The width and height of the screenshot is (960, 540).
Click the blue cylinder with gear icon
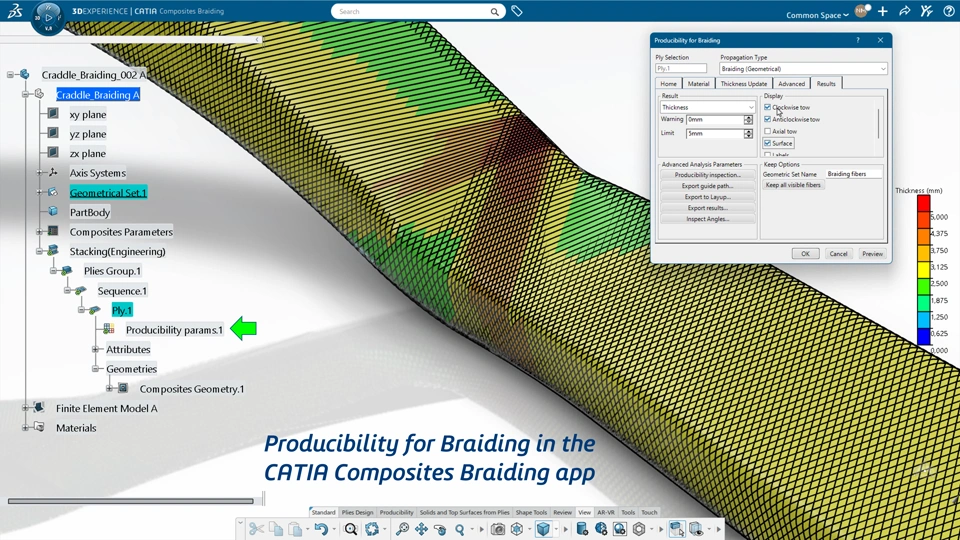[x=582, y=528]
